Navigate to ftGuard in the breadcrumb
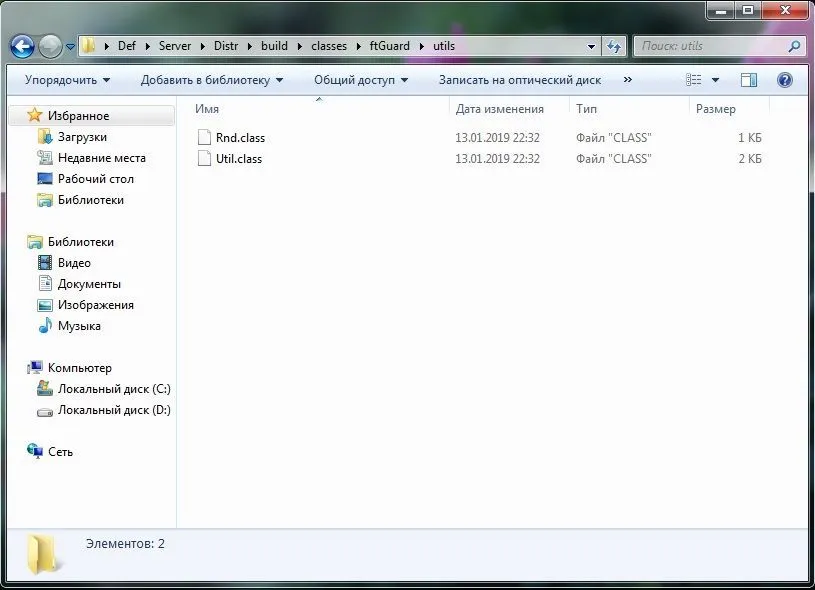 (390, 46)
